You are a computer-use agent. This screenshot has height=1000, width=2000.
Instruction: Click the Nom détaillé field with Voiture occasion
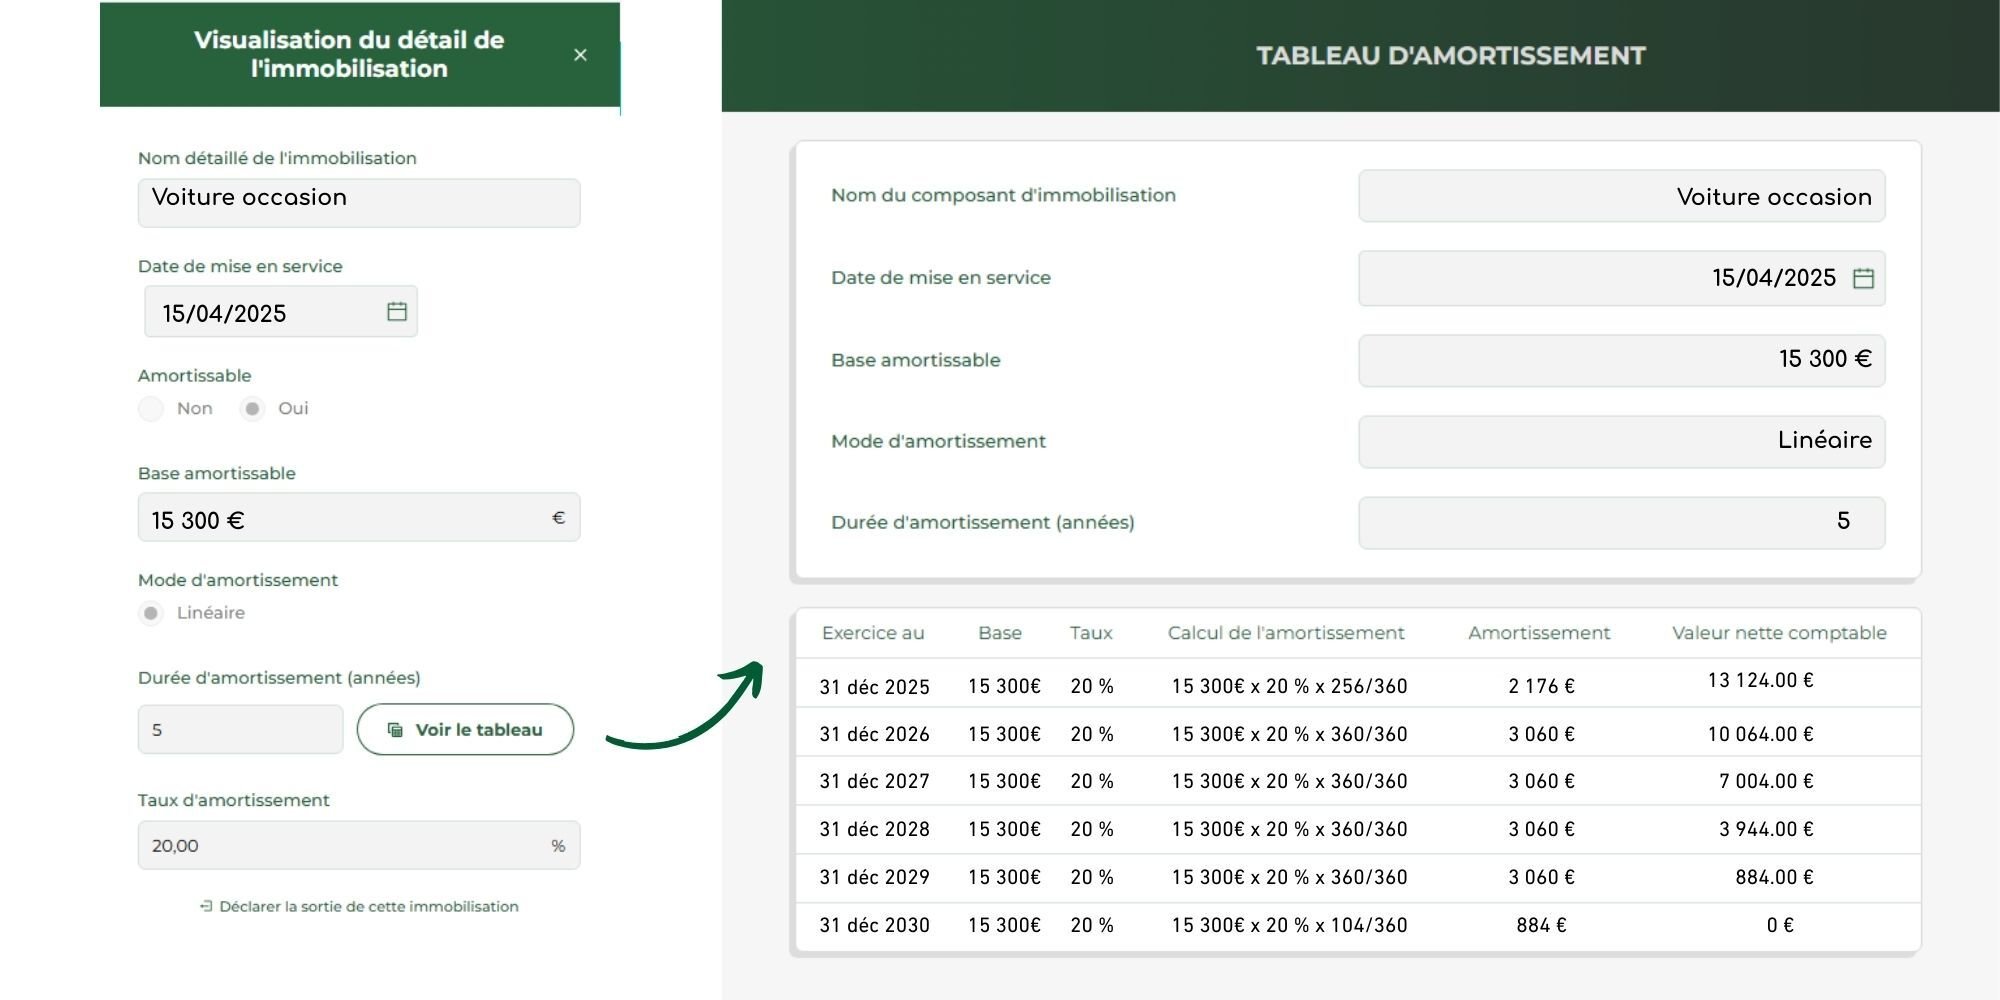[x=359, y=203]
